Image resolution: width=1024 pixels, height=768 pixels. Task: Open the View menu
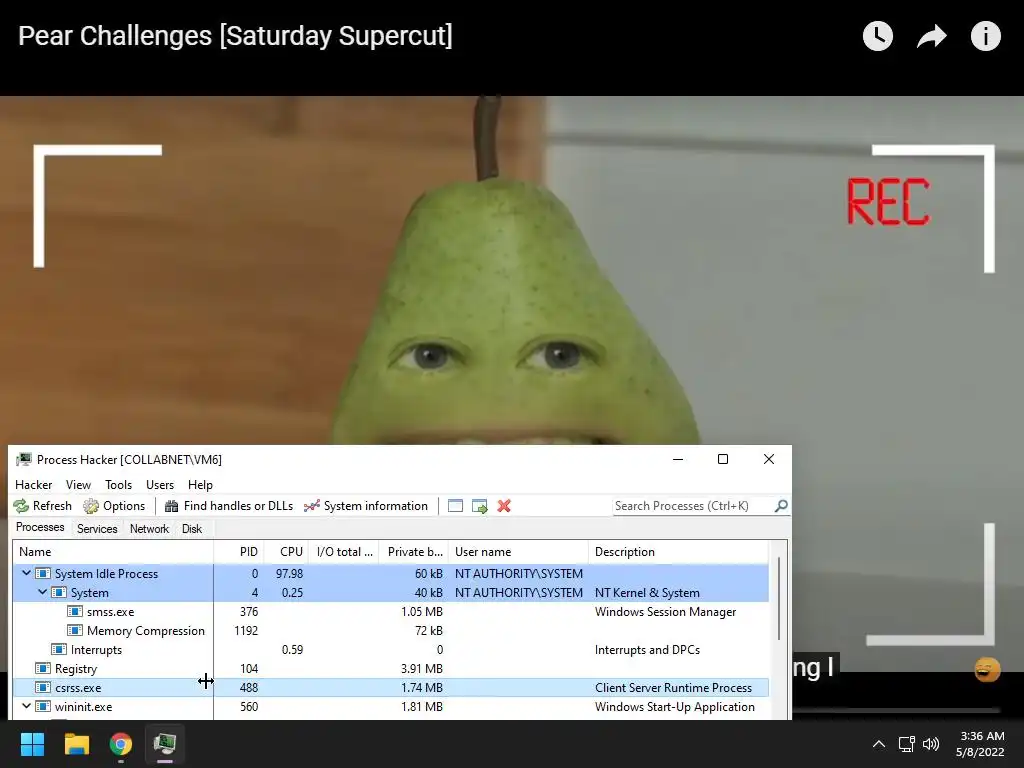click(78, 485)
